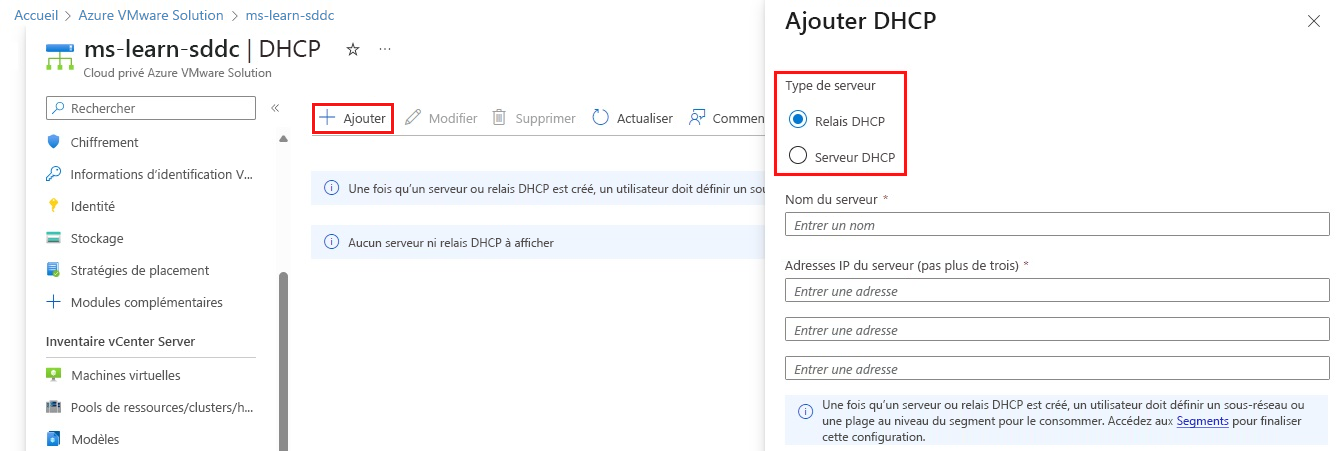This screenshot has width=1336, height=451.
Task: Click the Modules complémentaires plus icon
Action: click(54, 302)
